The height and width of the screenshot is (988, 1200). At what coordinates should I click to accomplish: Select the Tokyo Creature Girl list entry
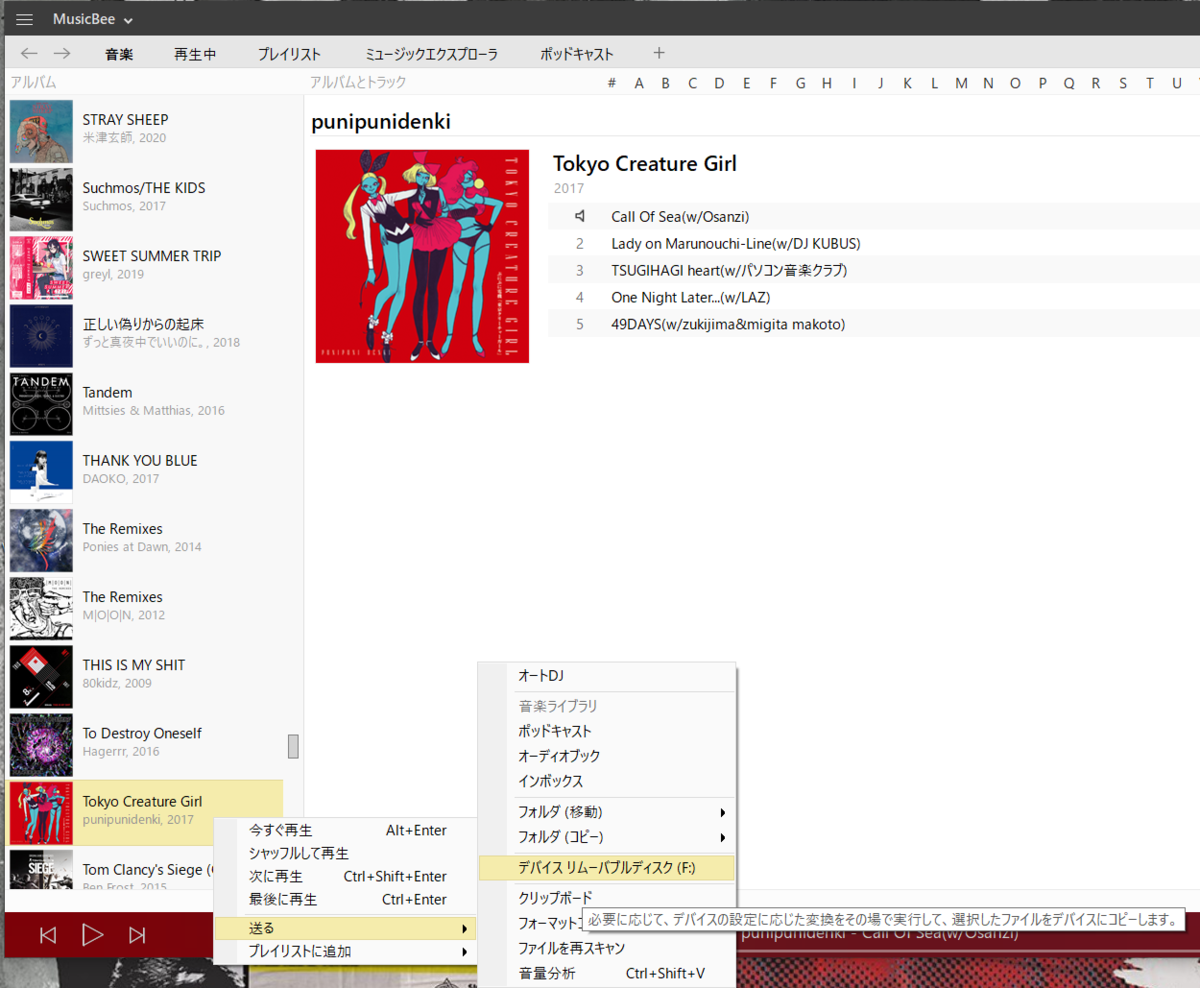[146, 812]
